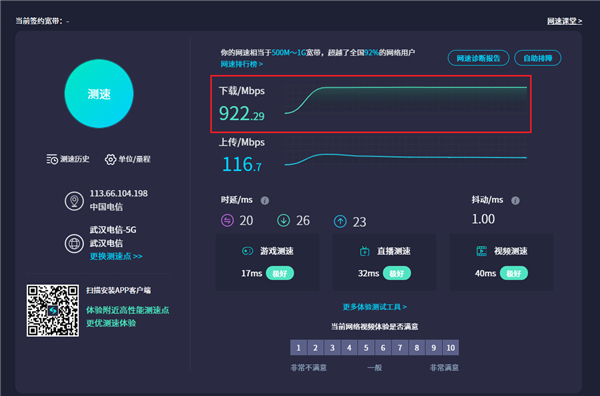Viewport: 600px width, 396px height.
Task: Select the 视频测速 film icon
Action: point(481,251)
